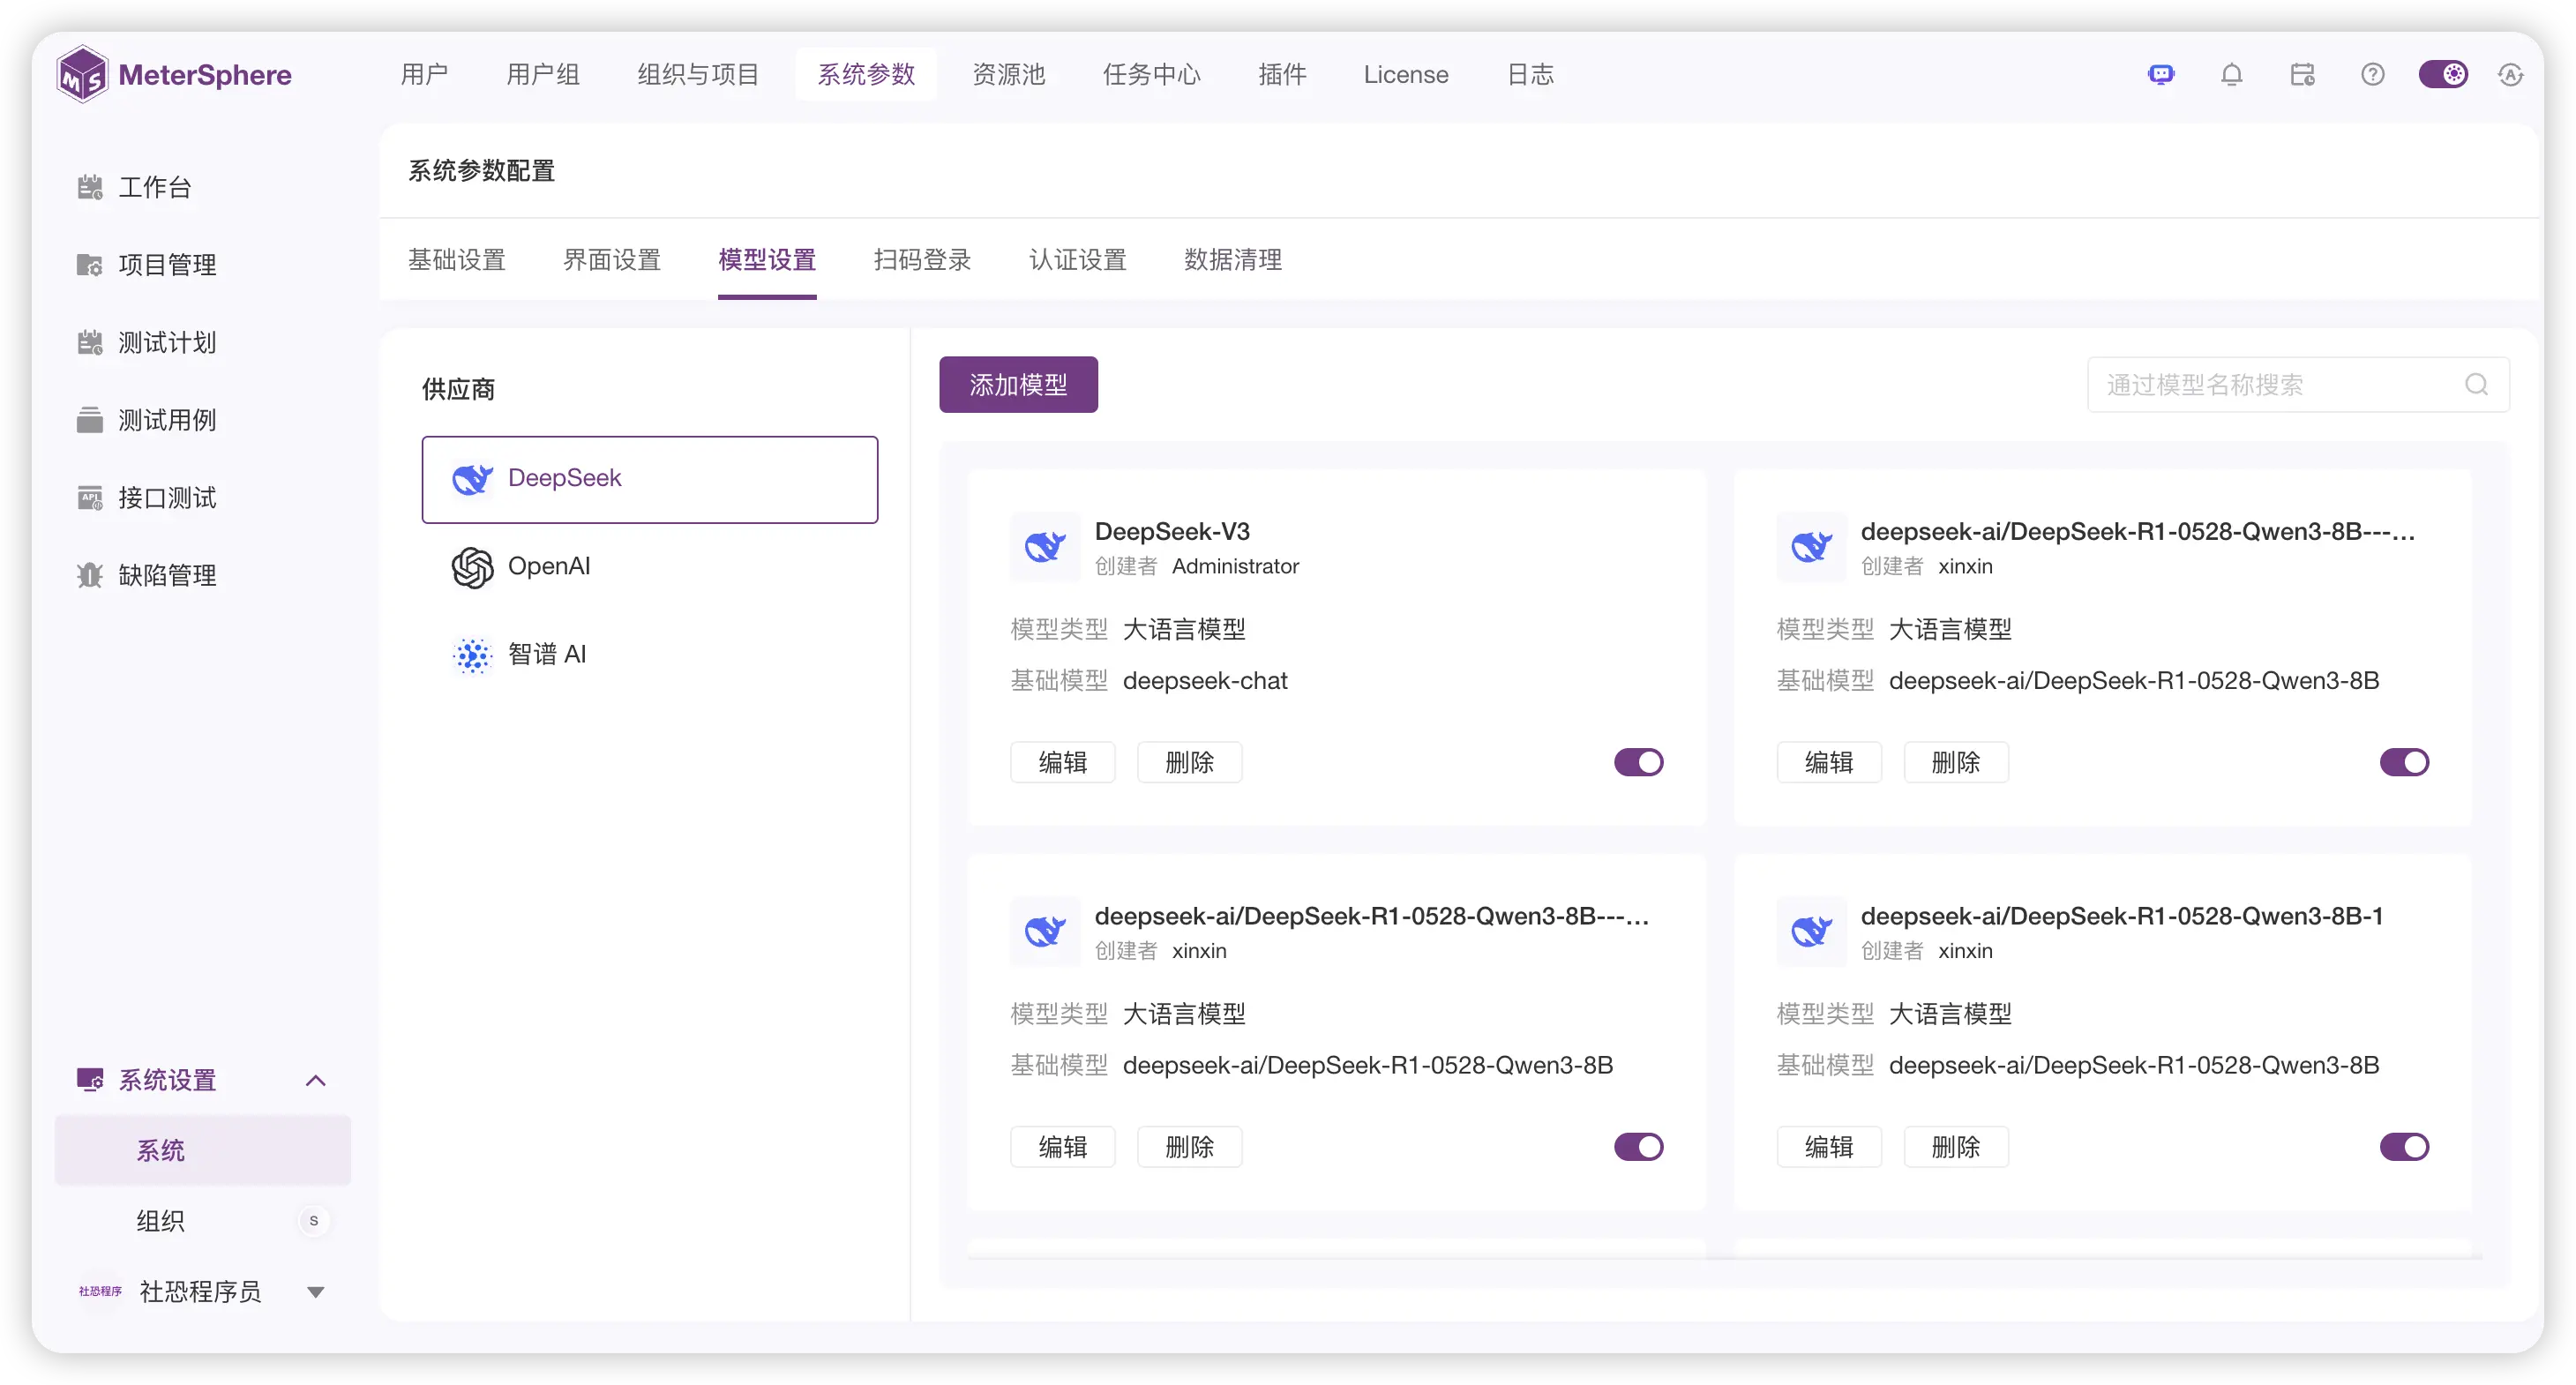Open the 日志 top menu

click(1530, 74)
